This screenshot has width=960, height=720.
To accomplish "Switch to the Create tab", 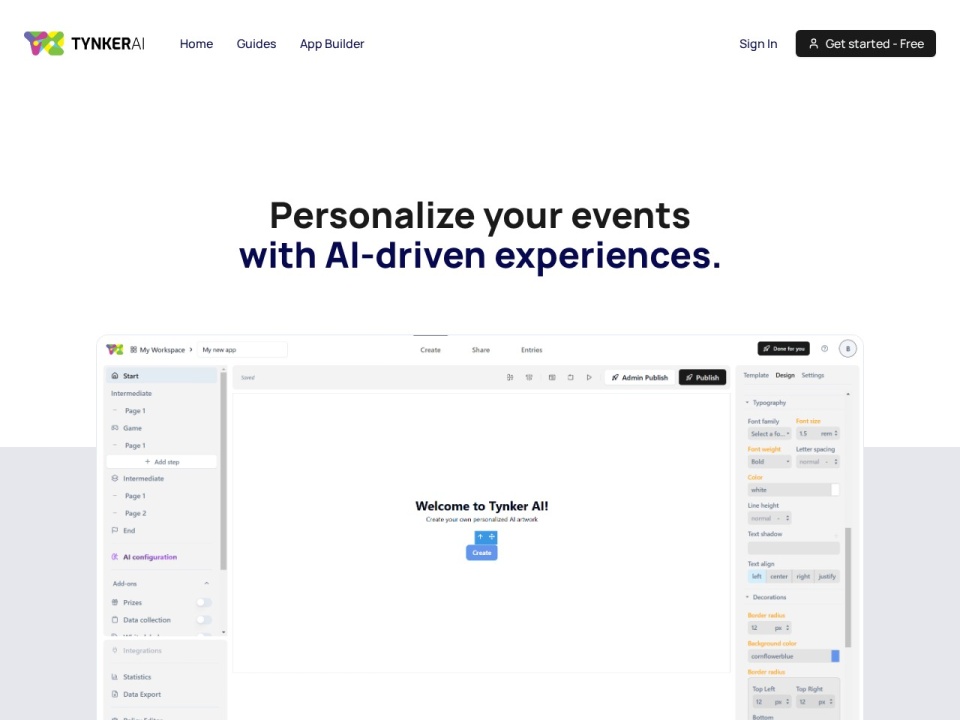I will [430, 350].
